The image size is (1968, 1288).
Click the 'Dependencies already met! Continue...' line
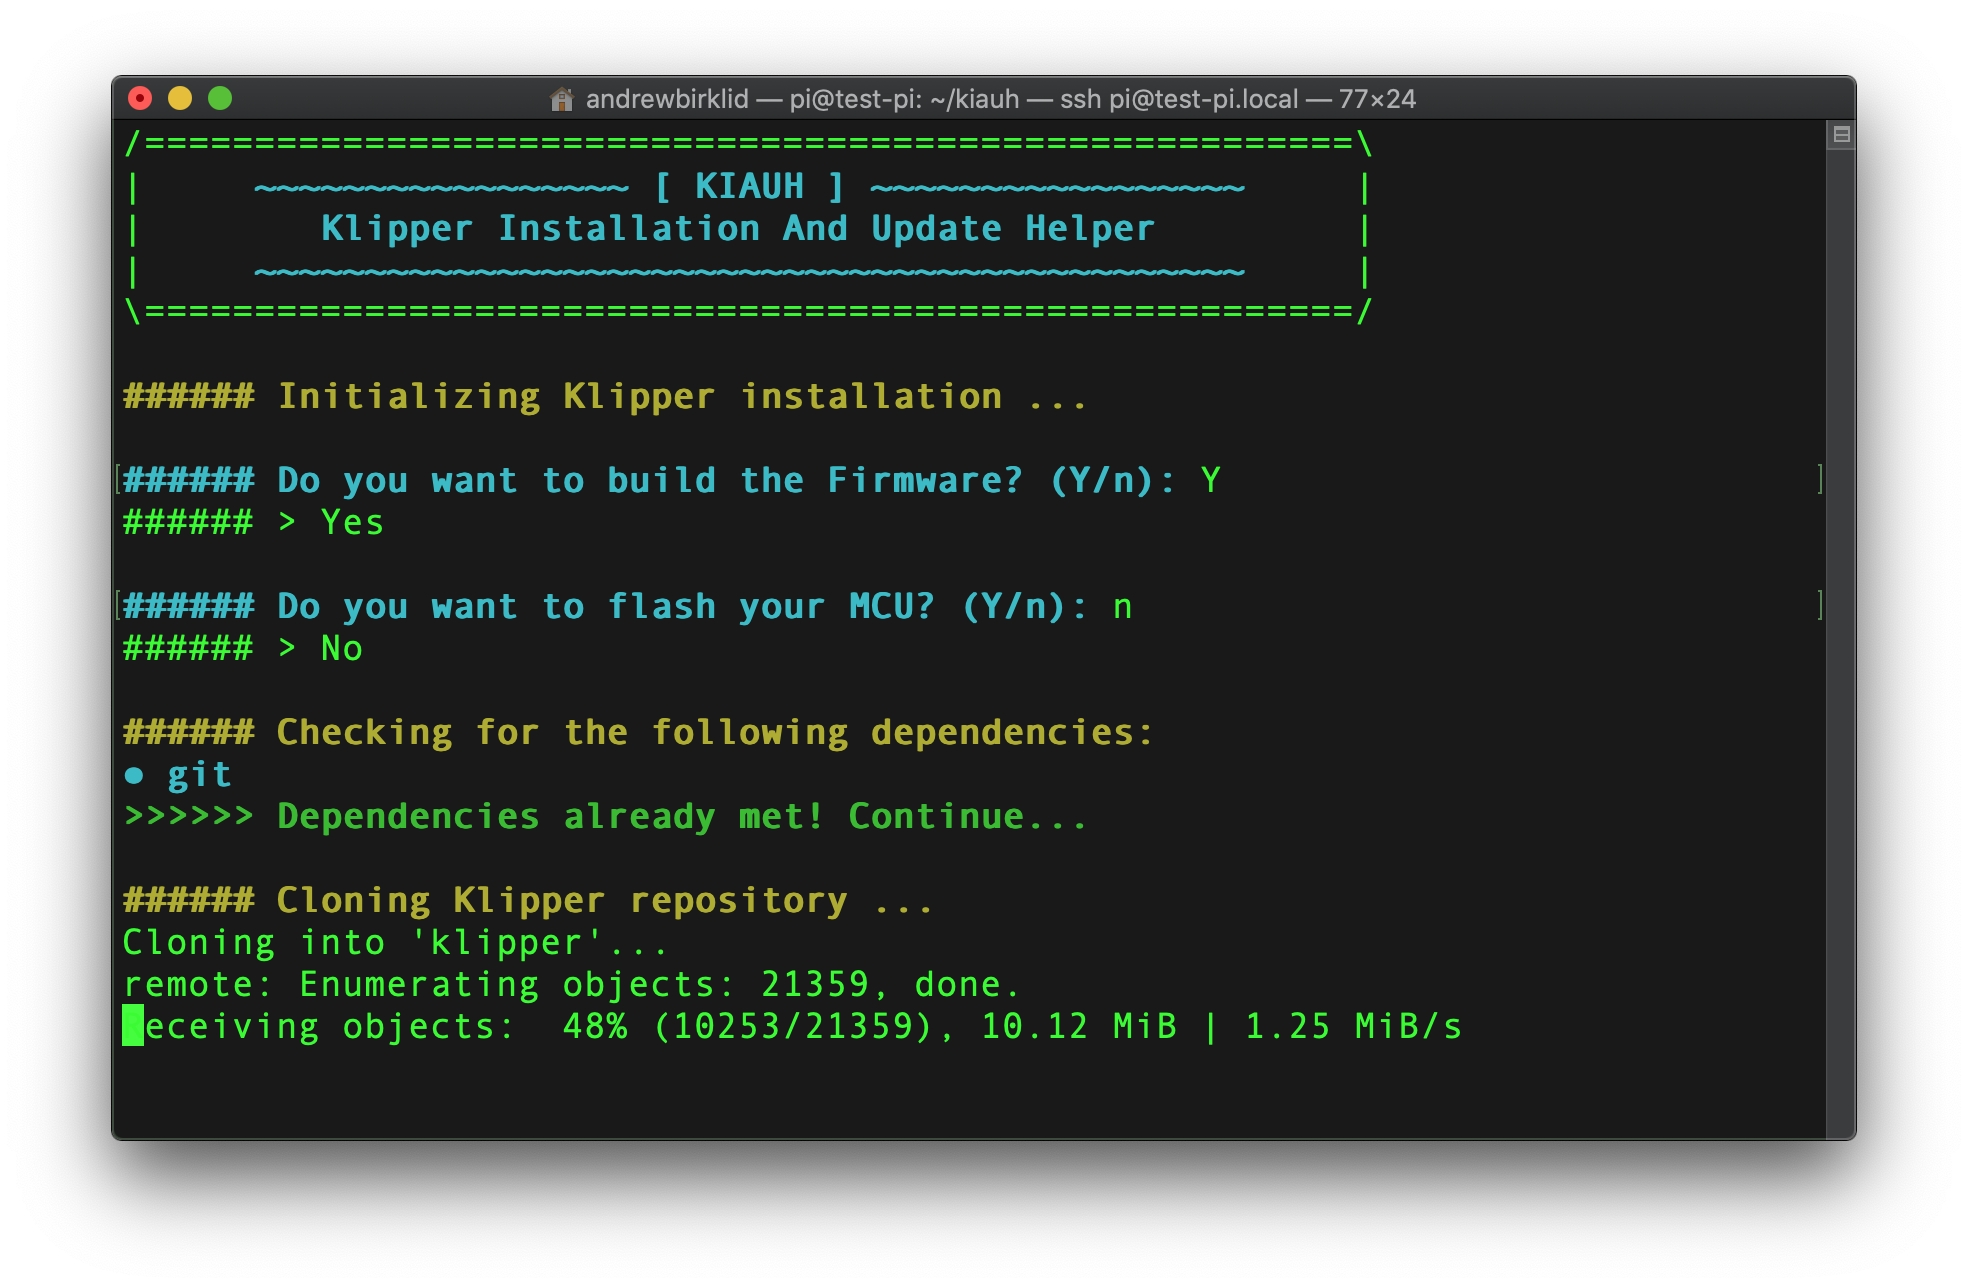point(605,817)
